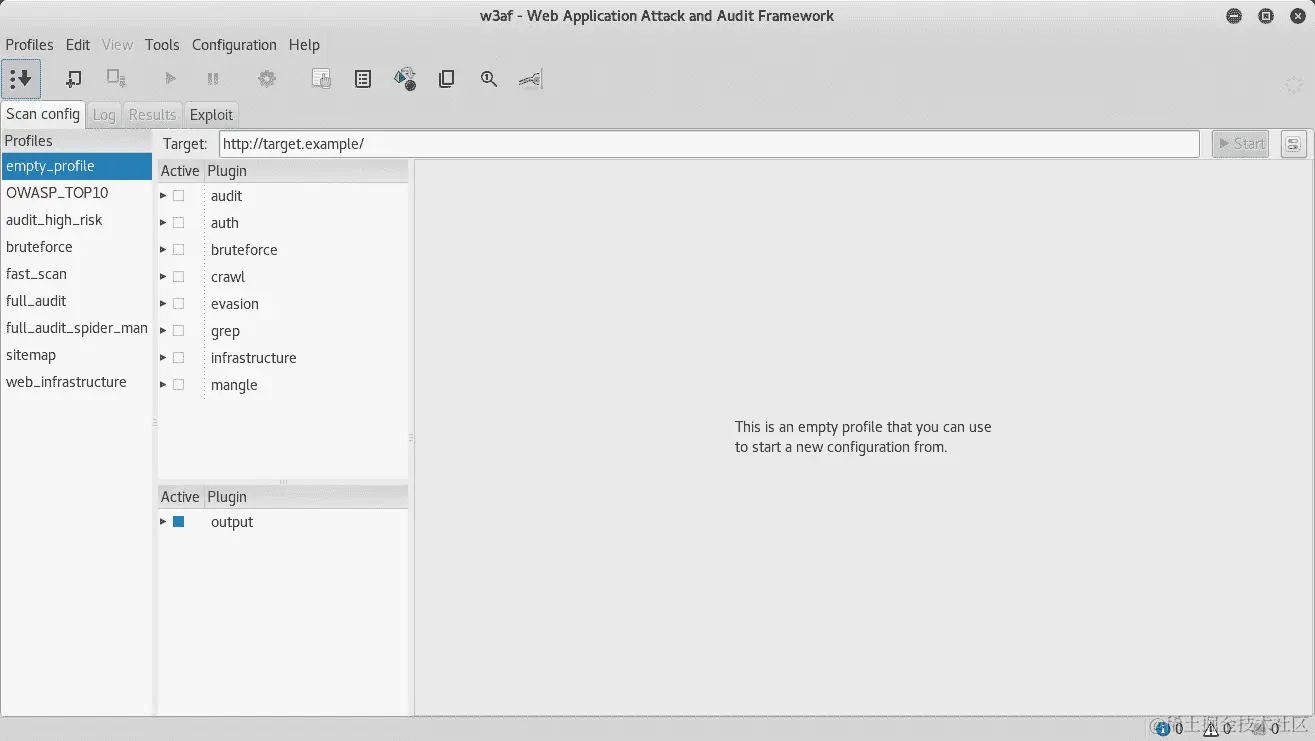Expand the output plugin tree arrow
The width and height of the screenshot is (1315, 741).
[163, 522]
